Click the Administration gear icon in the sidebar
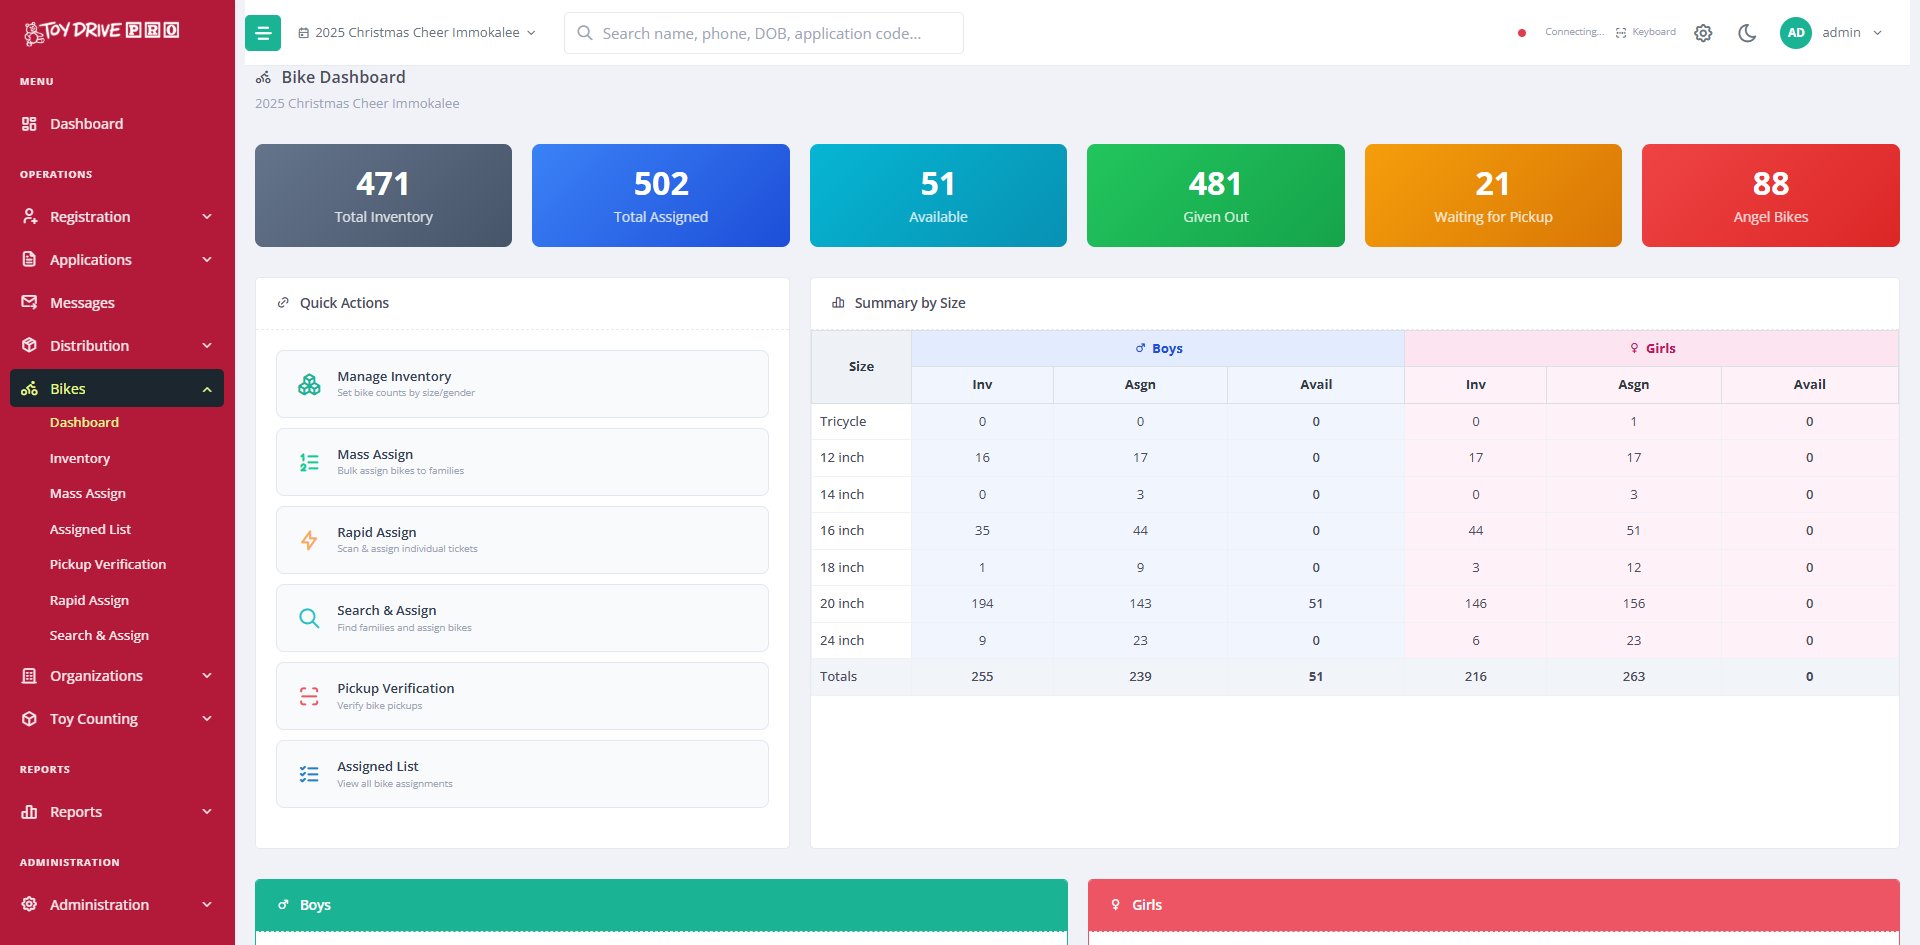Image resolution: width=1920 pixels, height=945 pixels. pyautogui.click(x=29, y=905)
